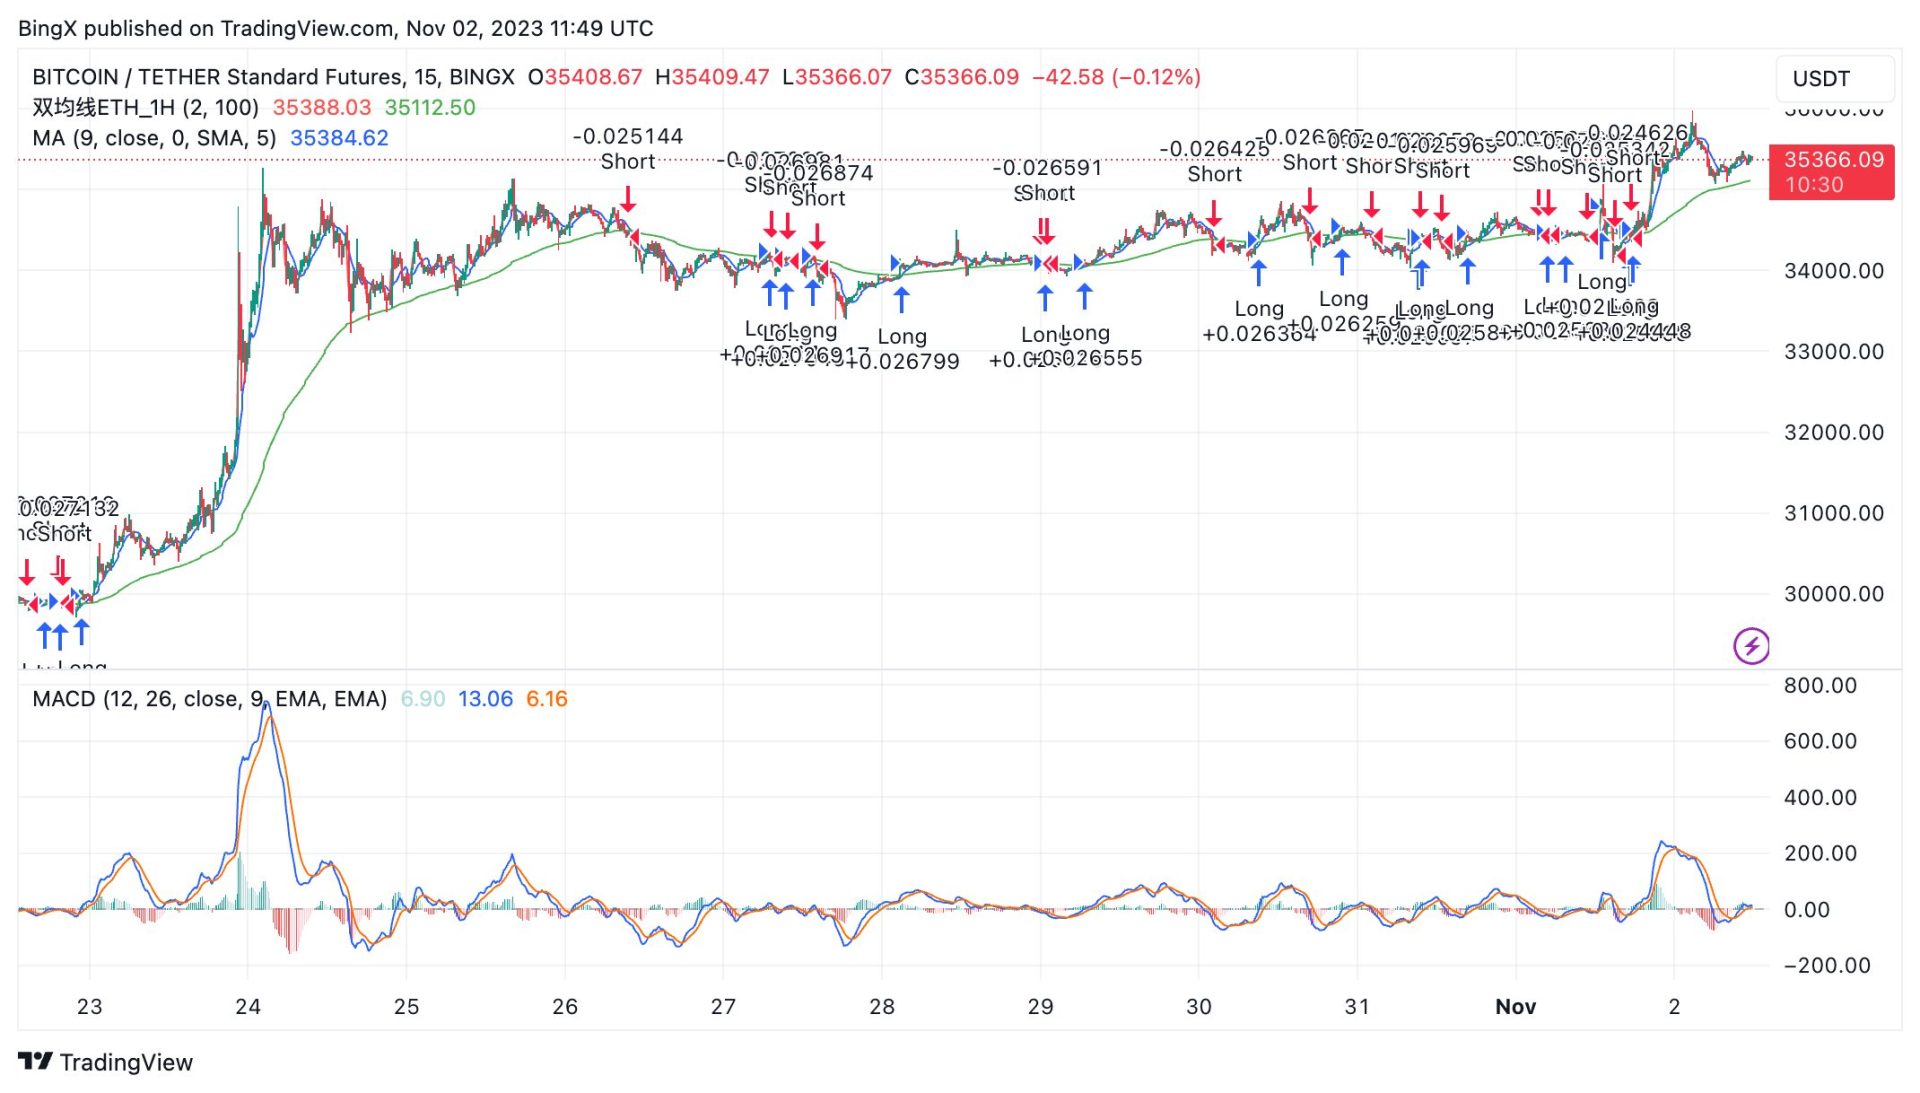Screen dimensions: 1920x1093
Task: Click red current price label 35366.09
Action: (x=1832, y=160)
